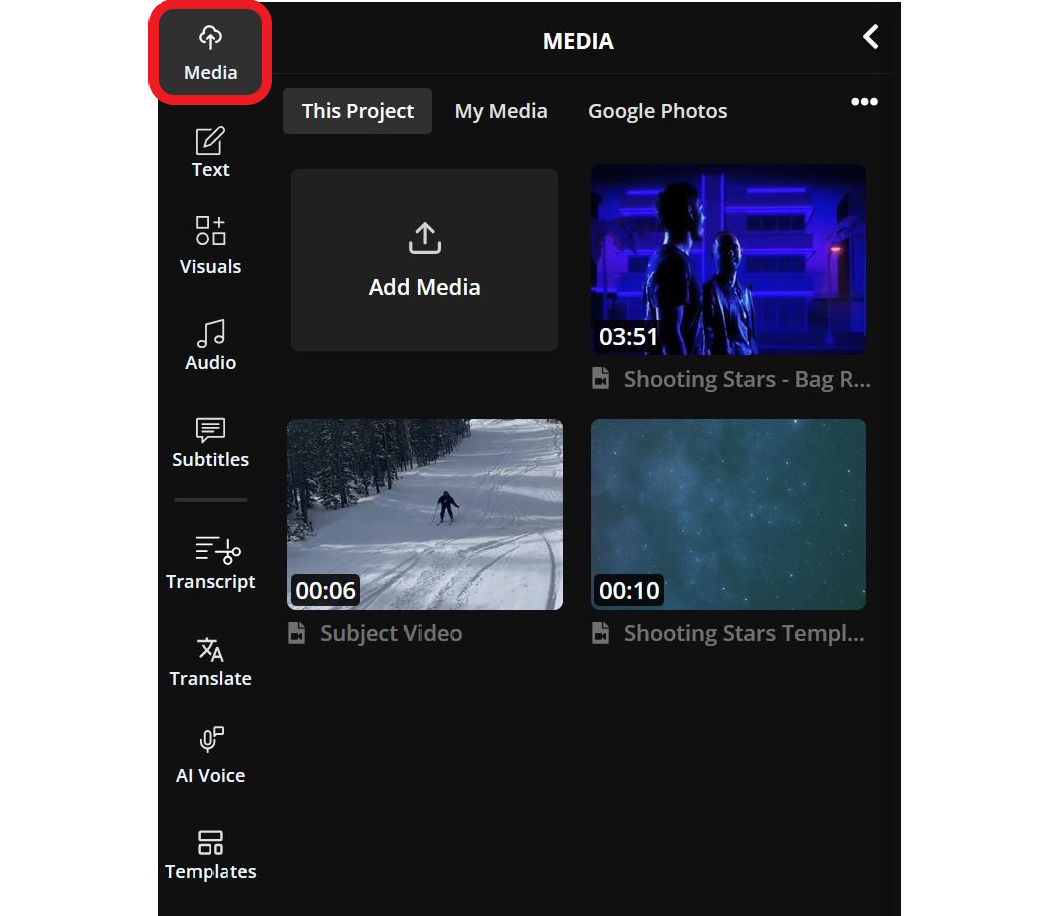Open the Translate tool
This screenshot has width=1050, height=916.
click(x=210, y=661)
